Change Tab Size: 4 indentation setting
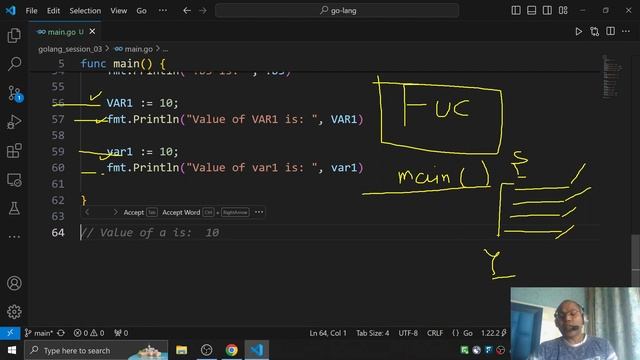 point(373,333)
